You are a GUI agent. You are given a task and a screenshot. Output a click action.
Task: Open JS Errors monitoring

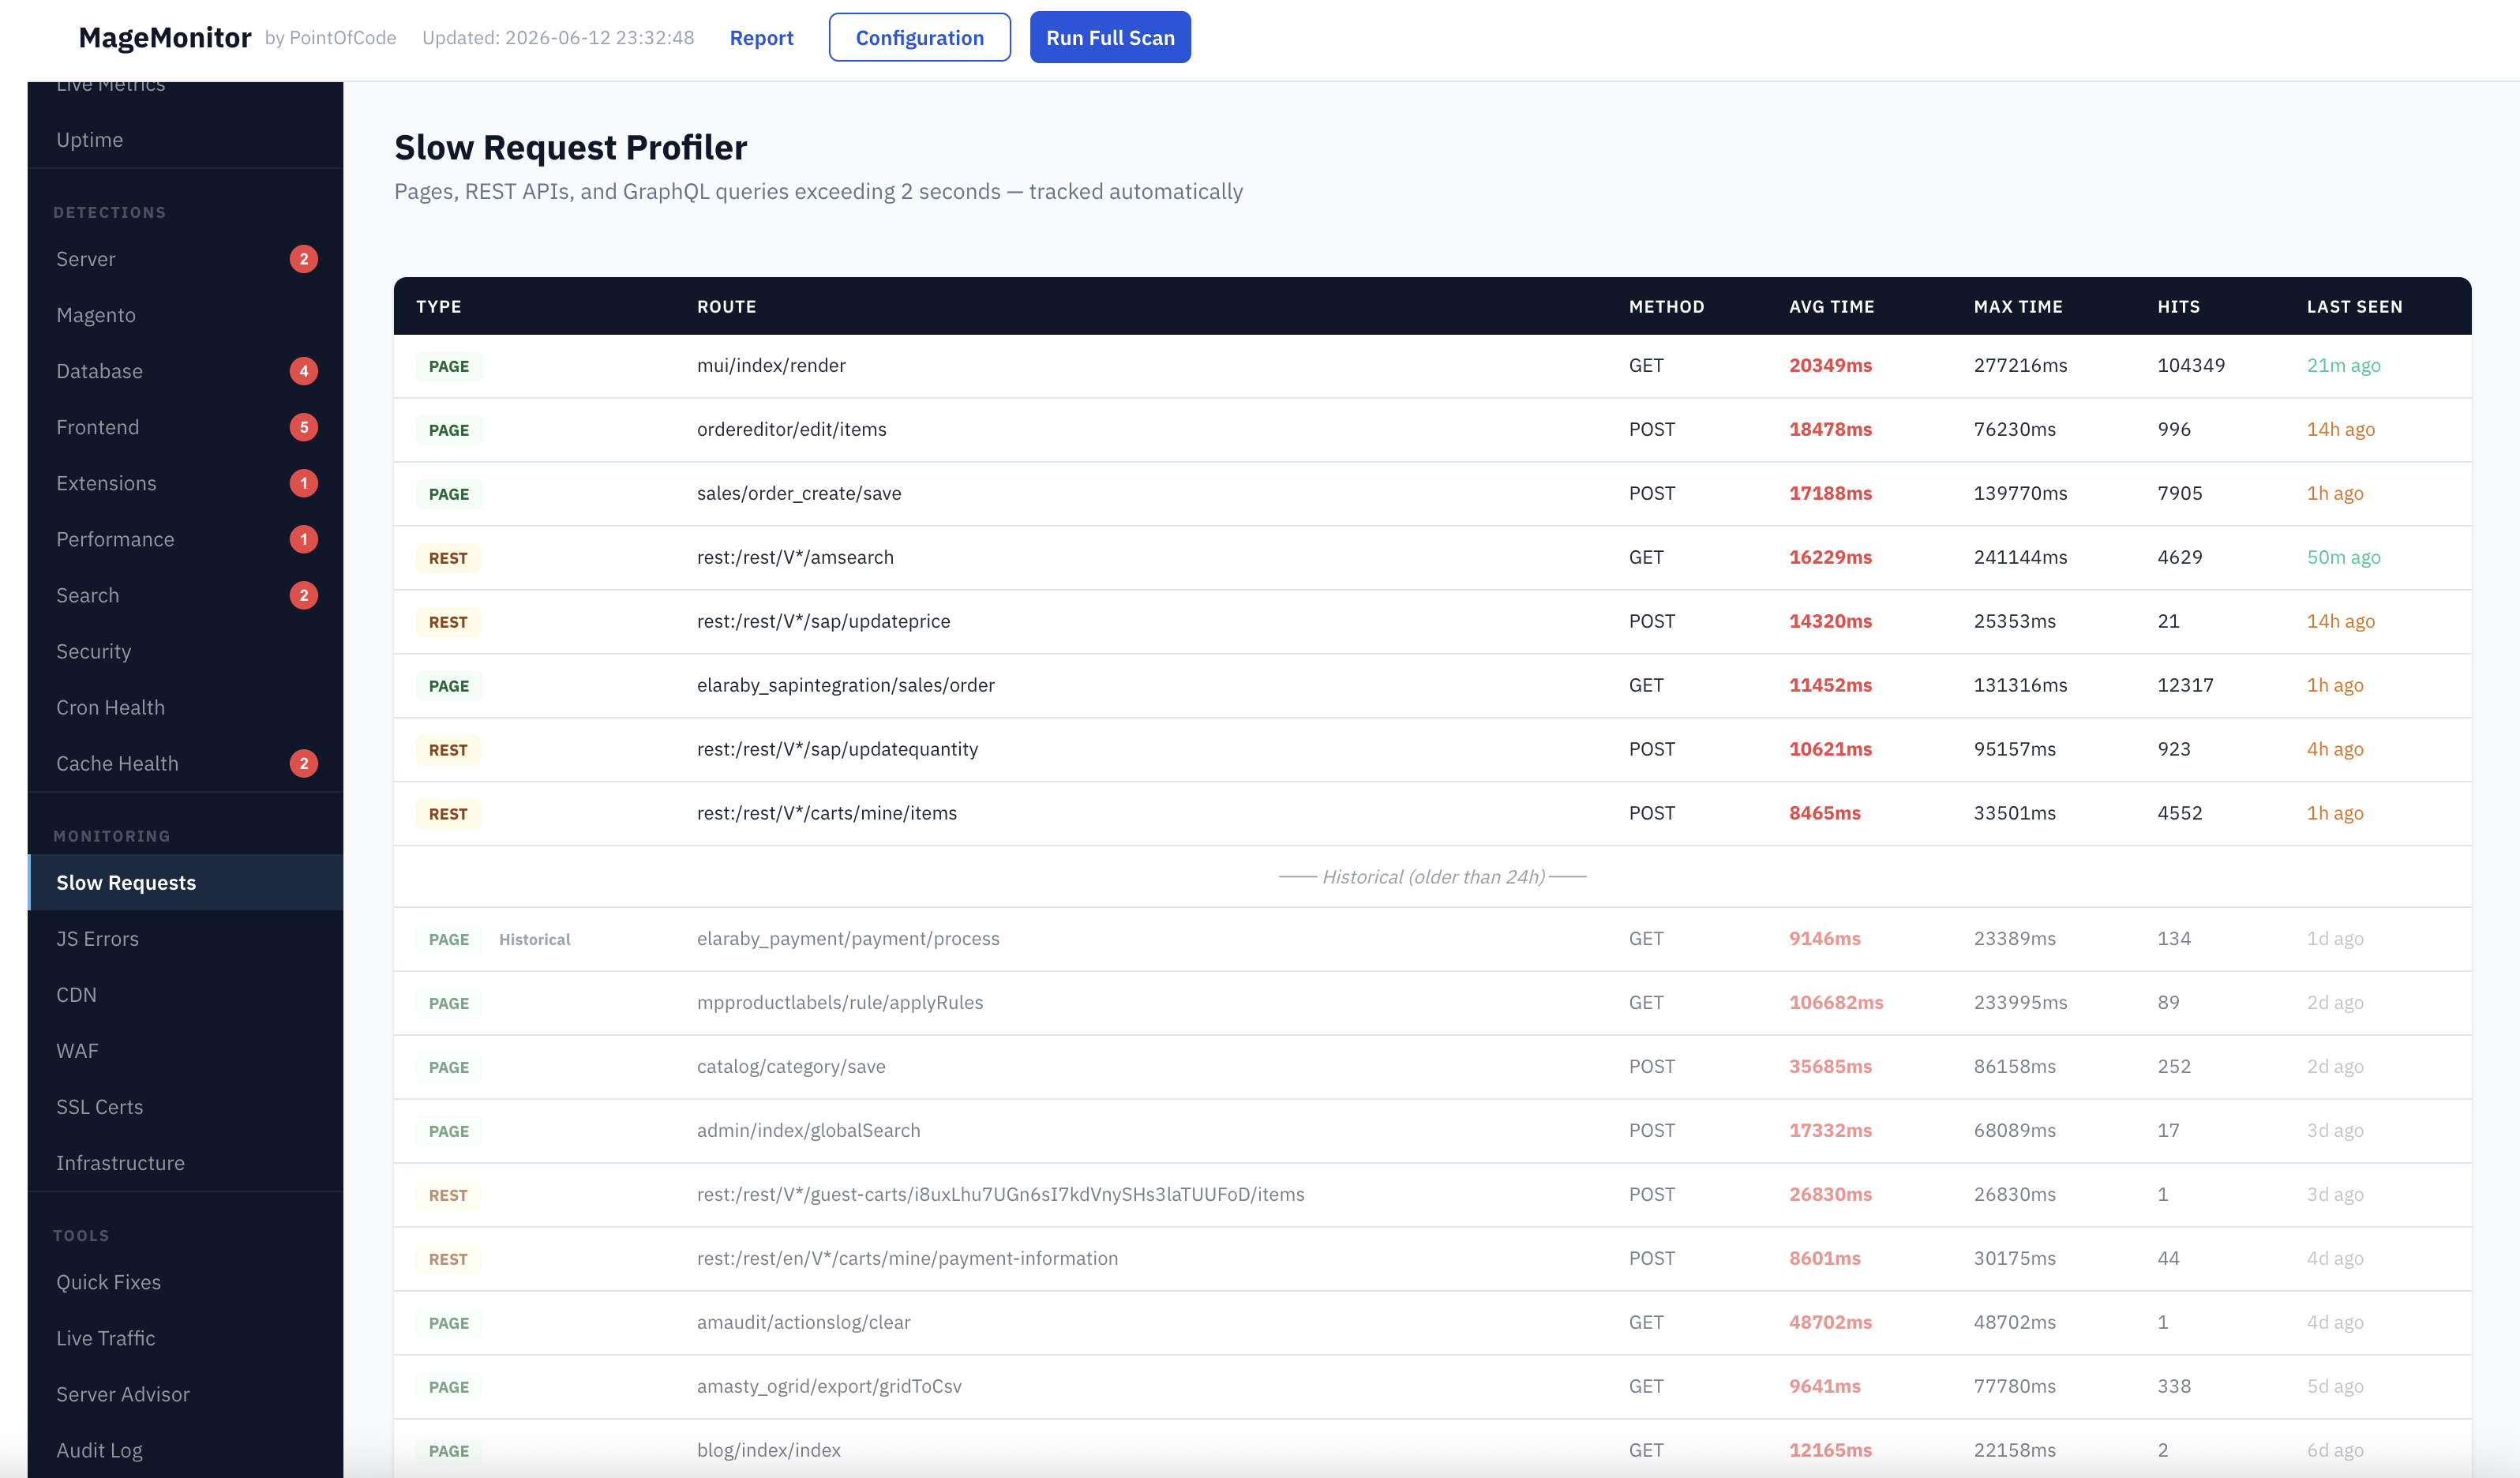(x=186, y=938)
